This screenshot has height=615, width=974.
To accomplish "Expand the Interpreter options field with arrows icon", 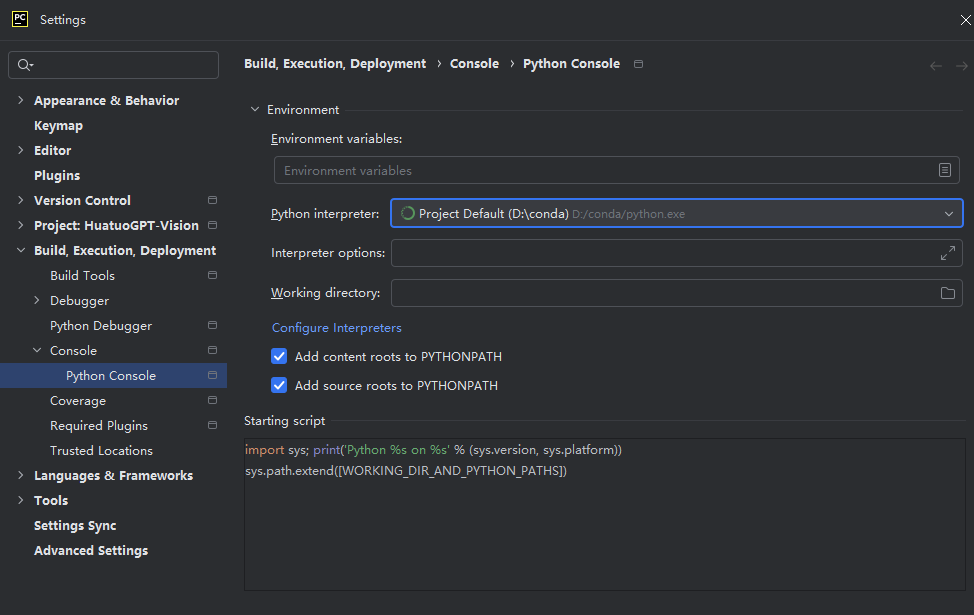I will 947,253.
